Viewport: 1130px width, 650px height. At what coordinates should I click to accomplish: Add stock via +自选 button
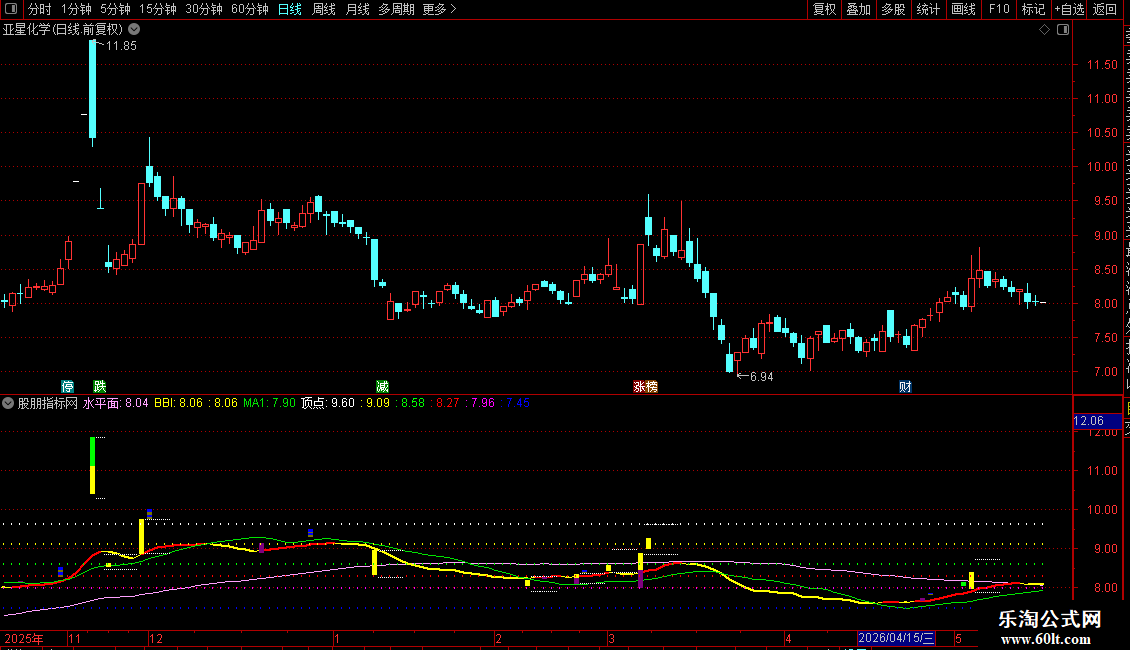click(1069, 9)
